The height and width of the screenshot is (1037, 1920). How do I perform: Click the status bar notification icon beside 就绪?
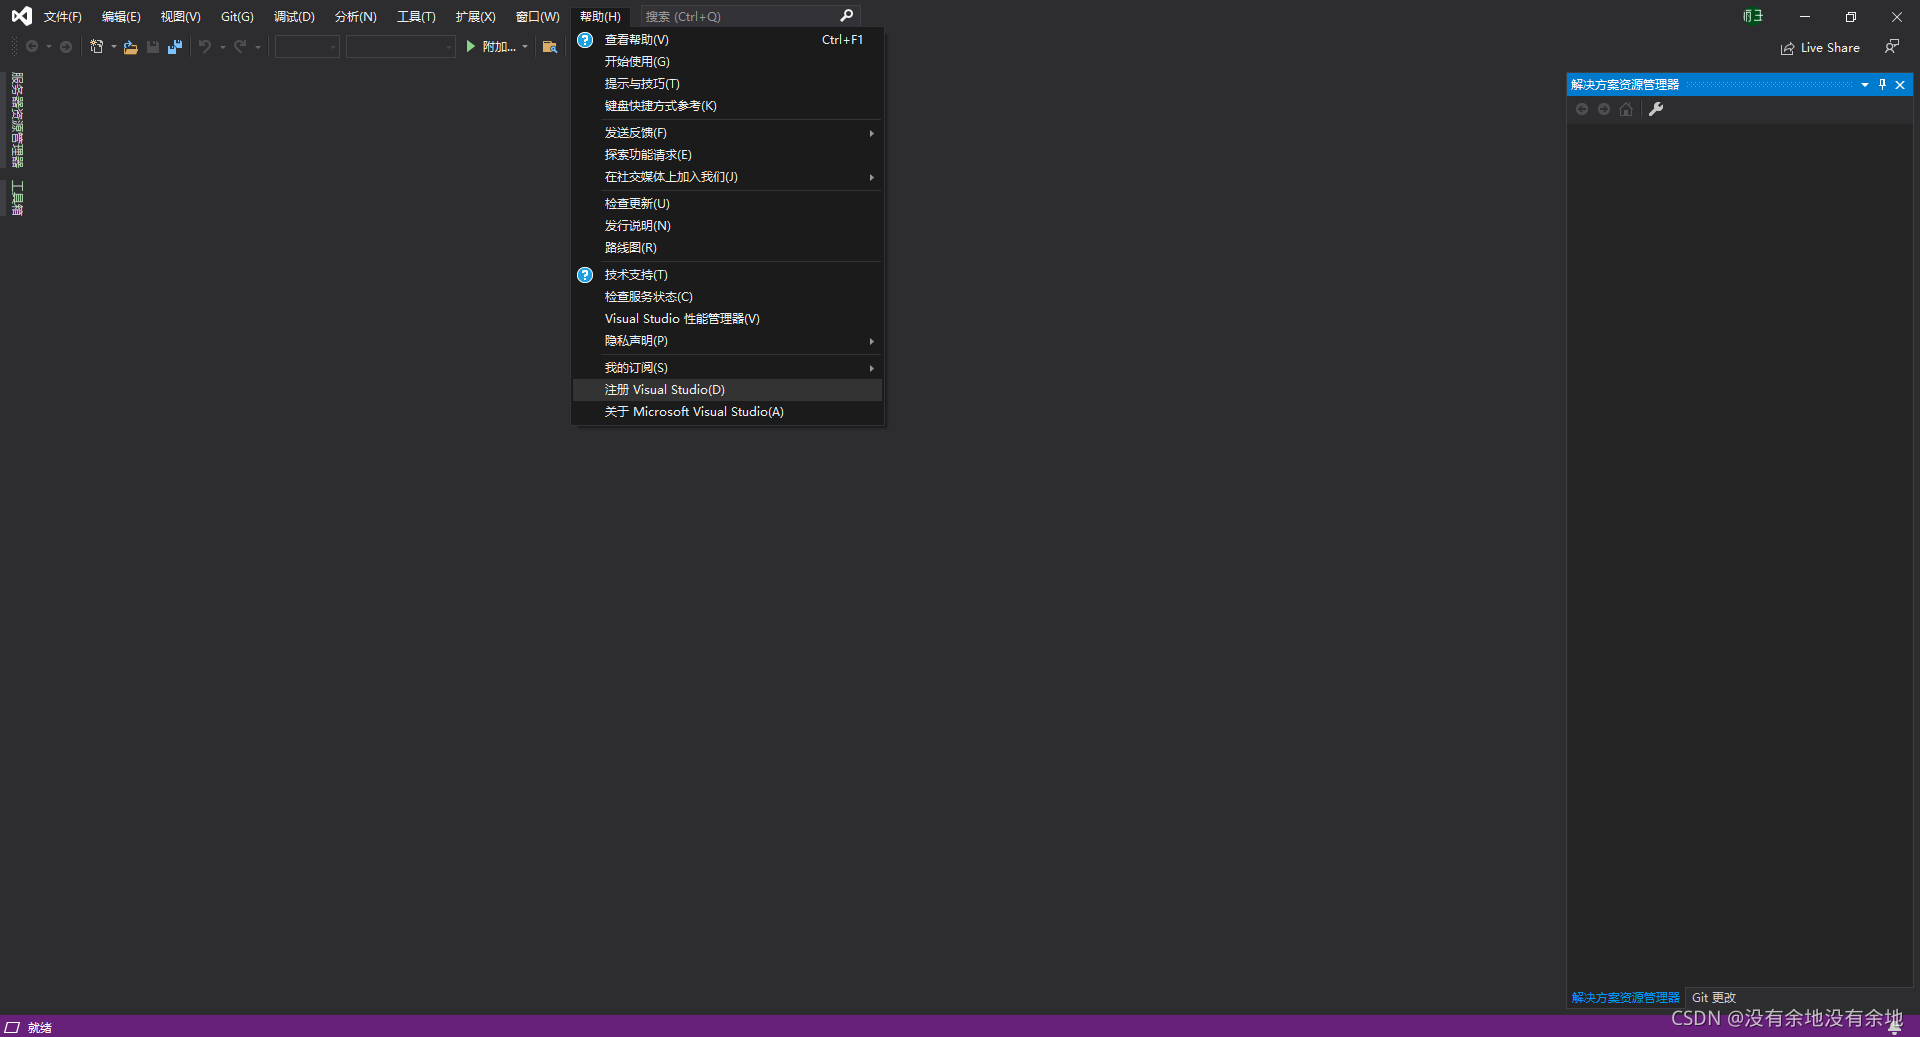point(12,1027)
